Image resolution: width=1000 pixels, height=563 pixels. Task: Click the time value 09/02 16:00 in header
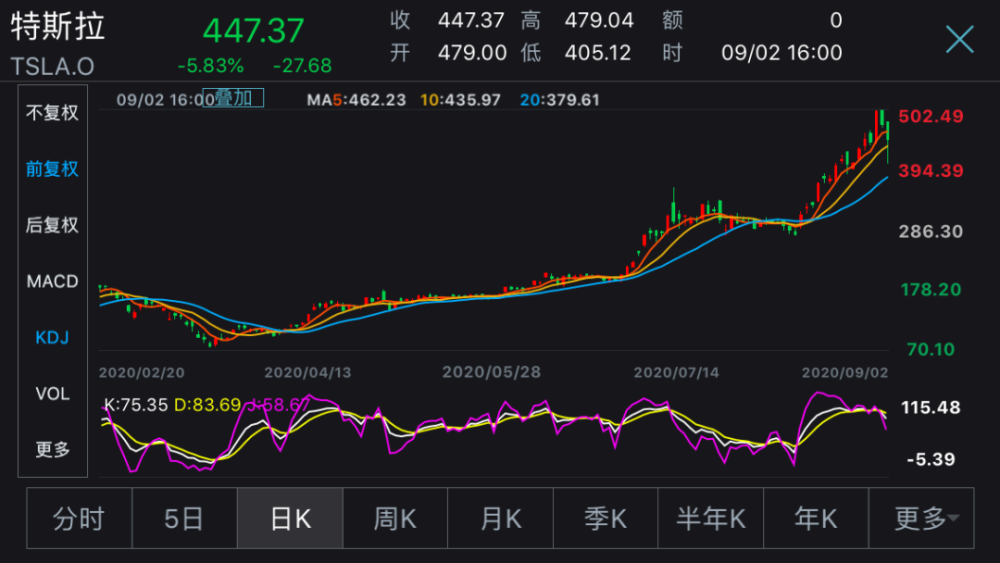(781, 52)
